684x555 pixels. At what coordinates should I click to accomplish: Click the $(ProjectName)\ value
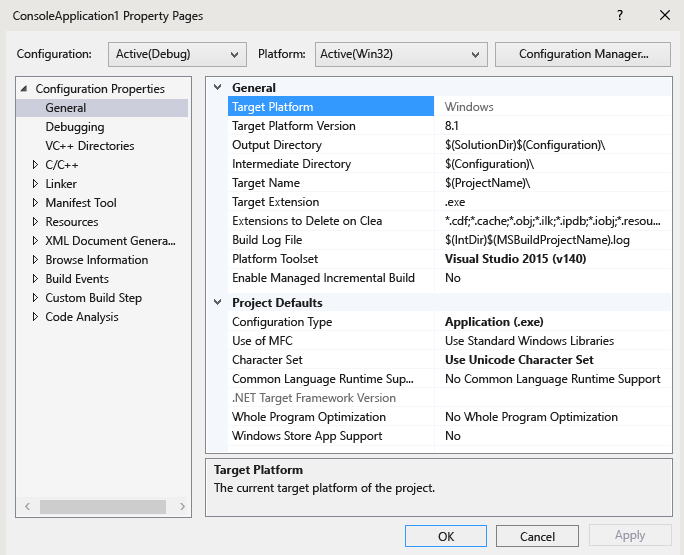487,183
